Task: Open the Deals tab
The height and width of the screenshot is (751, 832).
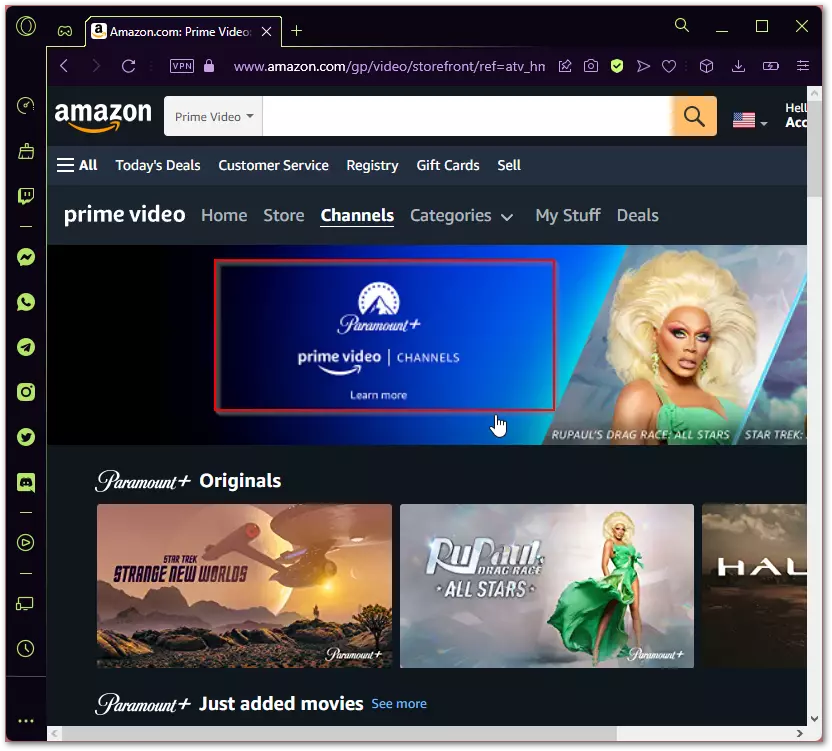Action: pos(637,215)
